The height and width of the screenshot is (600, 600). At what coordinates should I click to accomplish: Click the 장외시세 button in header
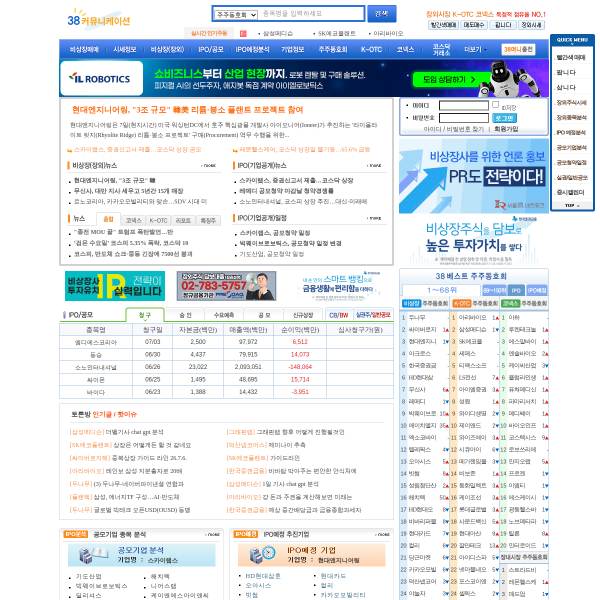(532, 25)
